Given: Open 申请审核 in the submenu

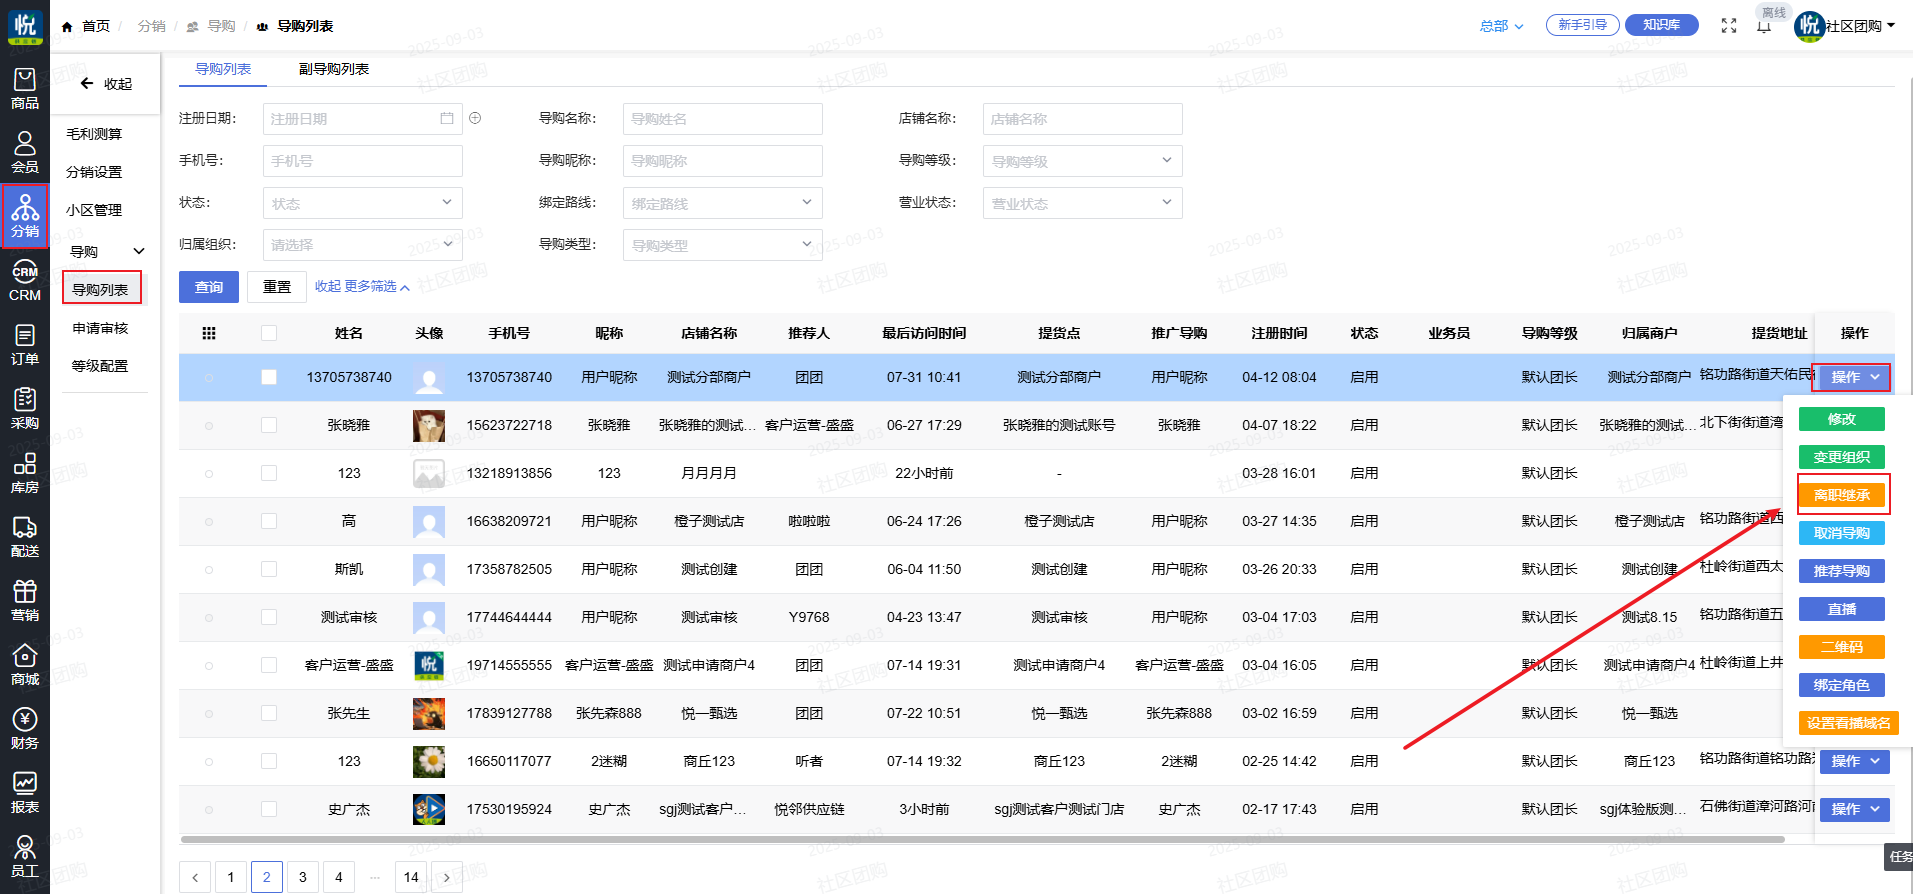Looking at the screenshot, I should [x=100, y=328].
